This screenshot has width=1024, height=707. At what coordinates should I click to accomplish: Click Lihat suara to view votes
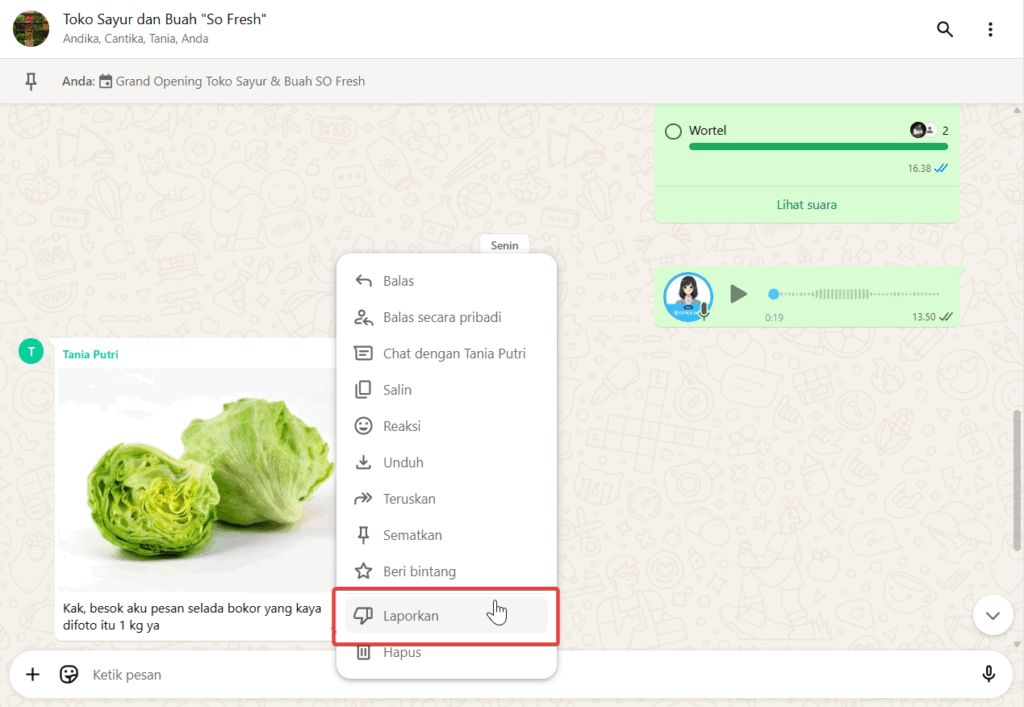(x=806, y=205)
